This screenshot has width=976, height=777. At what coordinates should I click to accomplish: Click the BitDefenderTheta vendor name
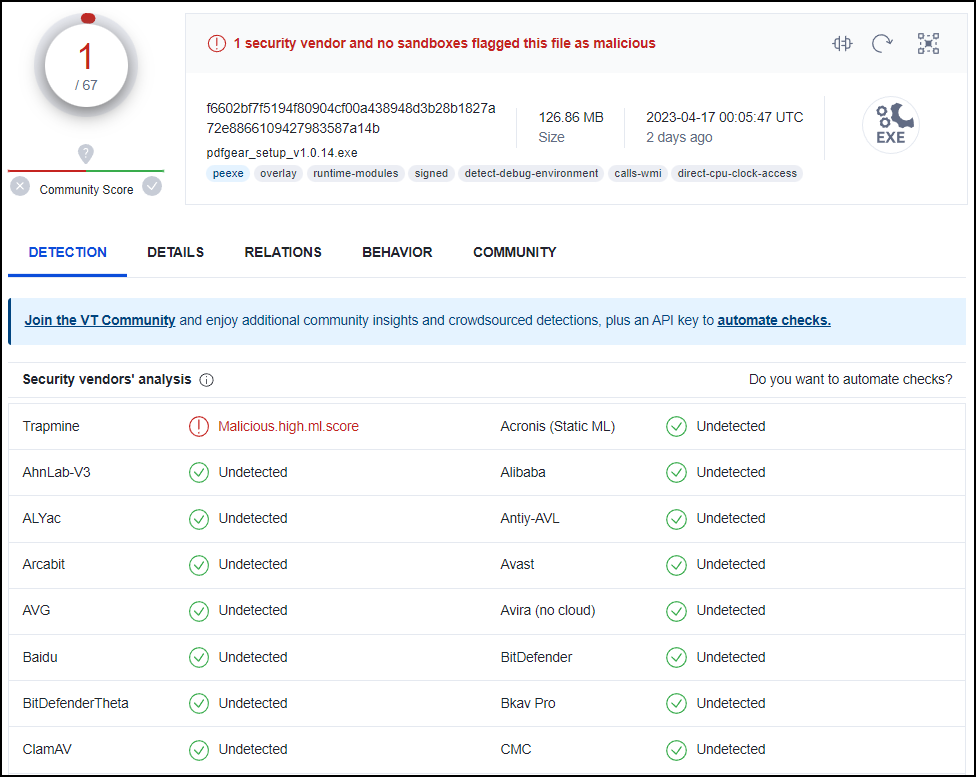[x=75, y=704]
